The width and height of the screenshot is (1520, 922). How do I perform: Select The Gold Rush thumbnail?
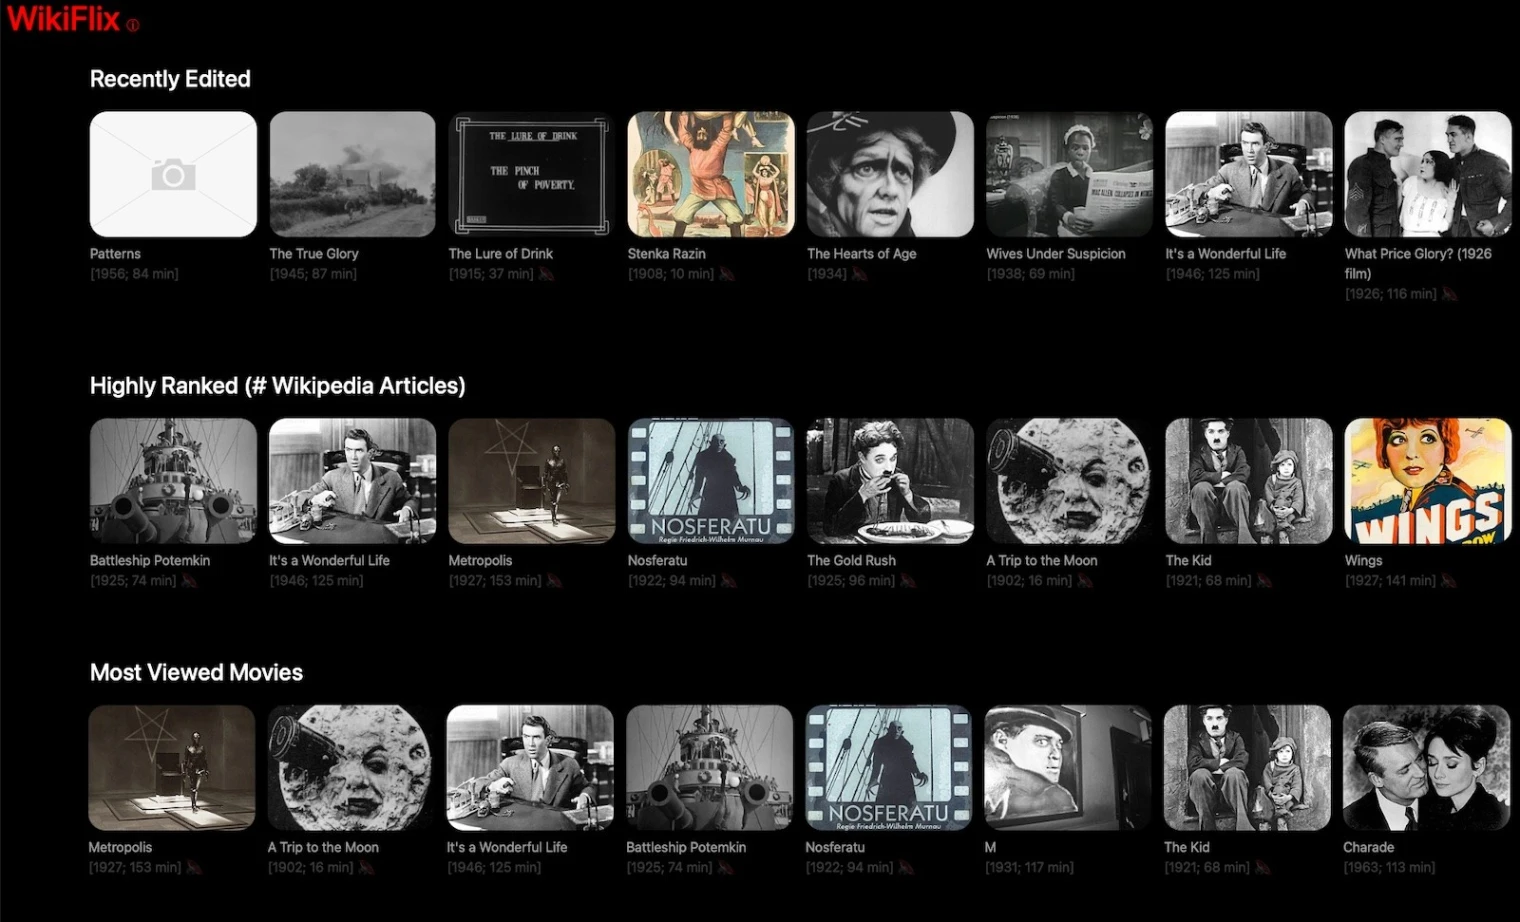click(x=889, y=480)
